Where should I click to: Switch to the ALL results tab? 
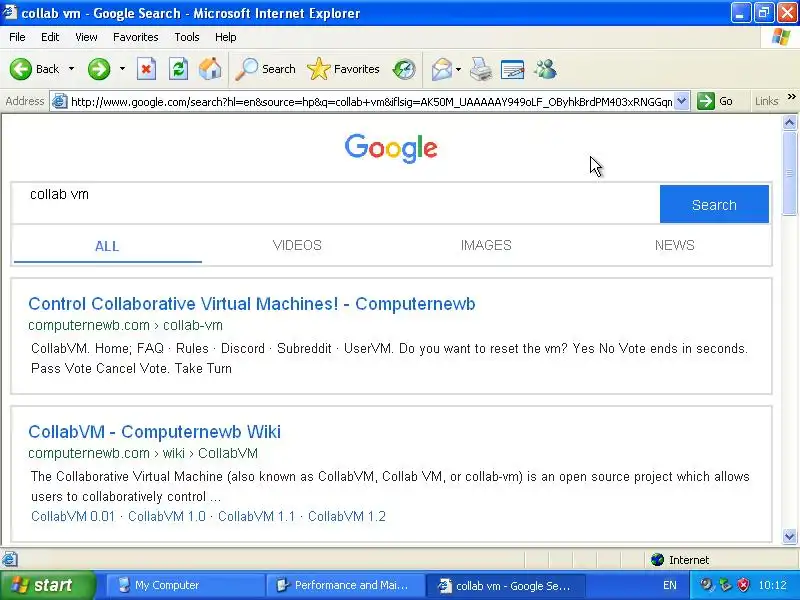tap(107, 246)
